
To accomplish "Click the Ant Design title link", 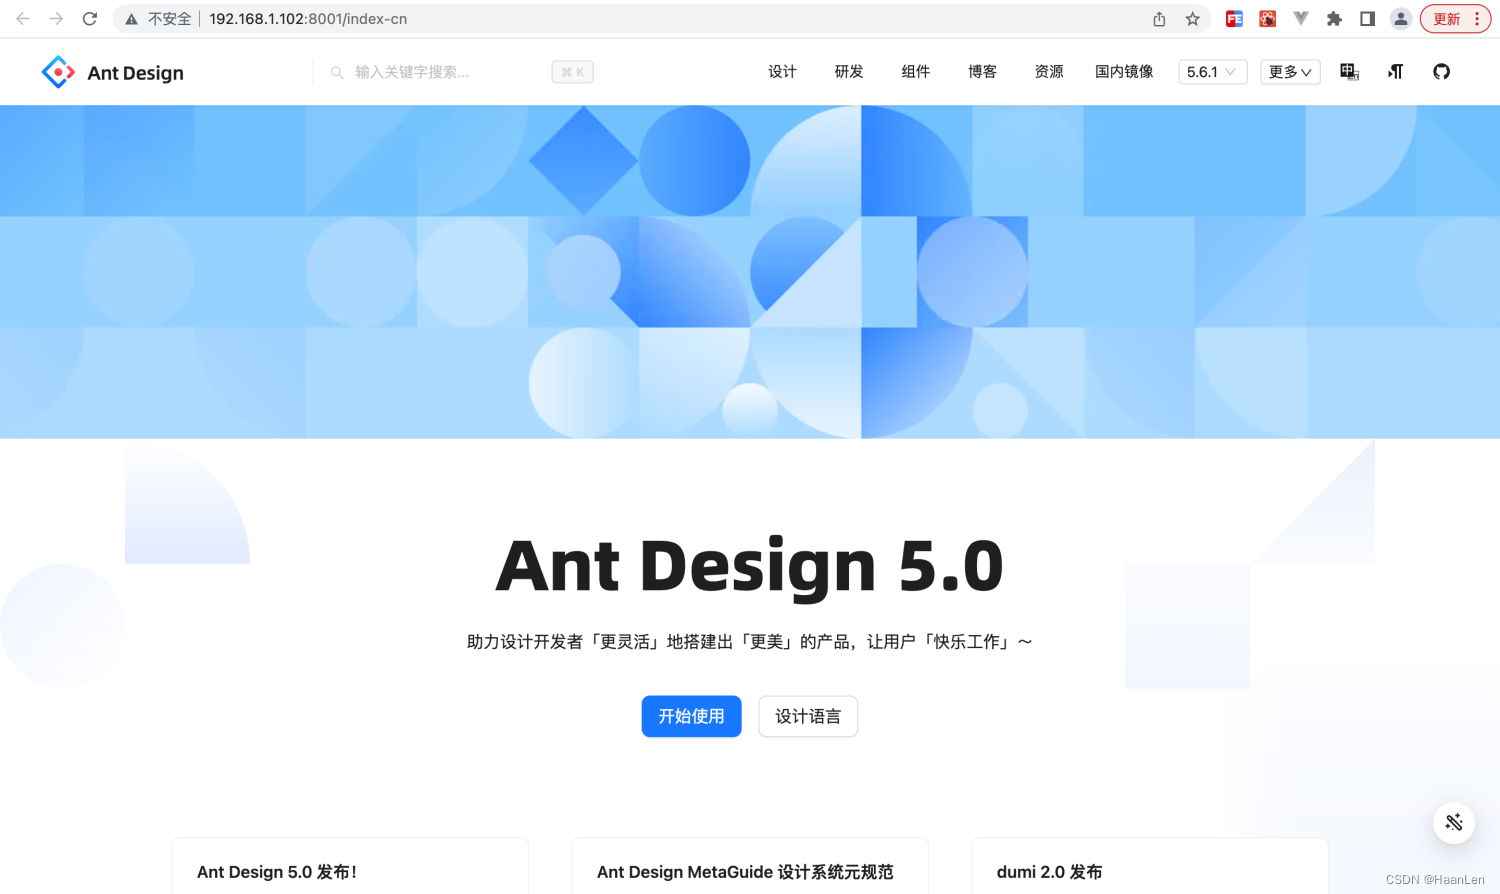I will [136, 73].
